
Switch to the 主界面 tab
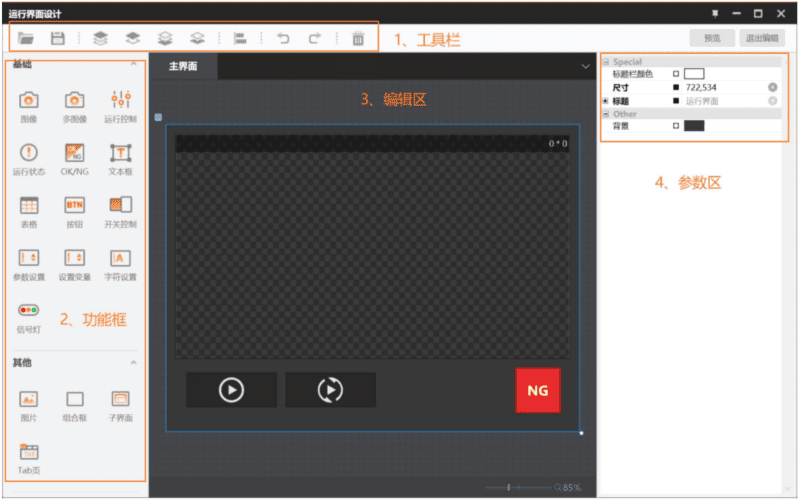point(183,66)
